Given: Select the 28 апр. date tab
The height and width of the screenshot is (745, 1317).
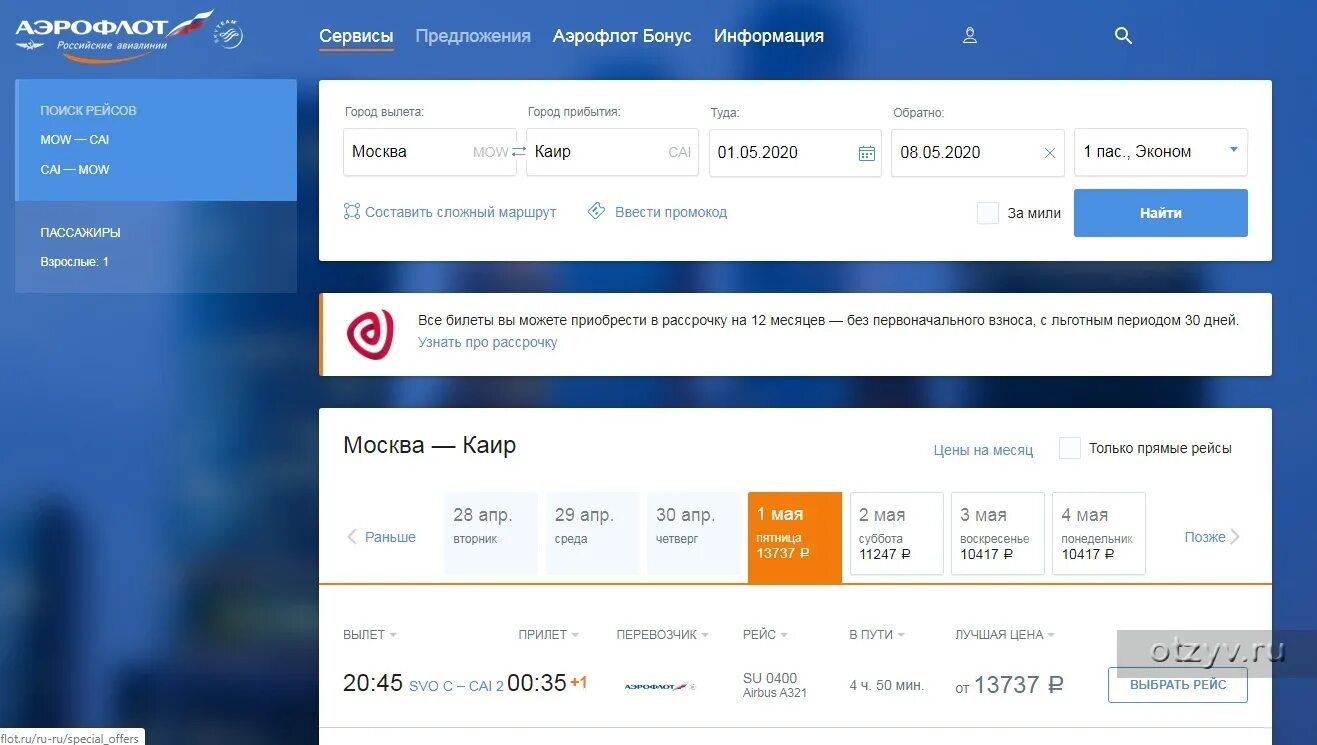Looking at the screenshot, I should coord(491,533).
